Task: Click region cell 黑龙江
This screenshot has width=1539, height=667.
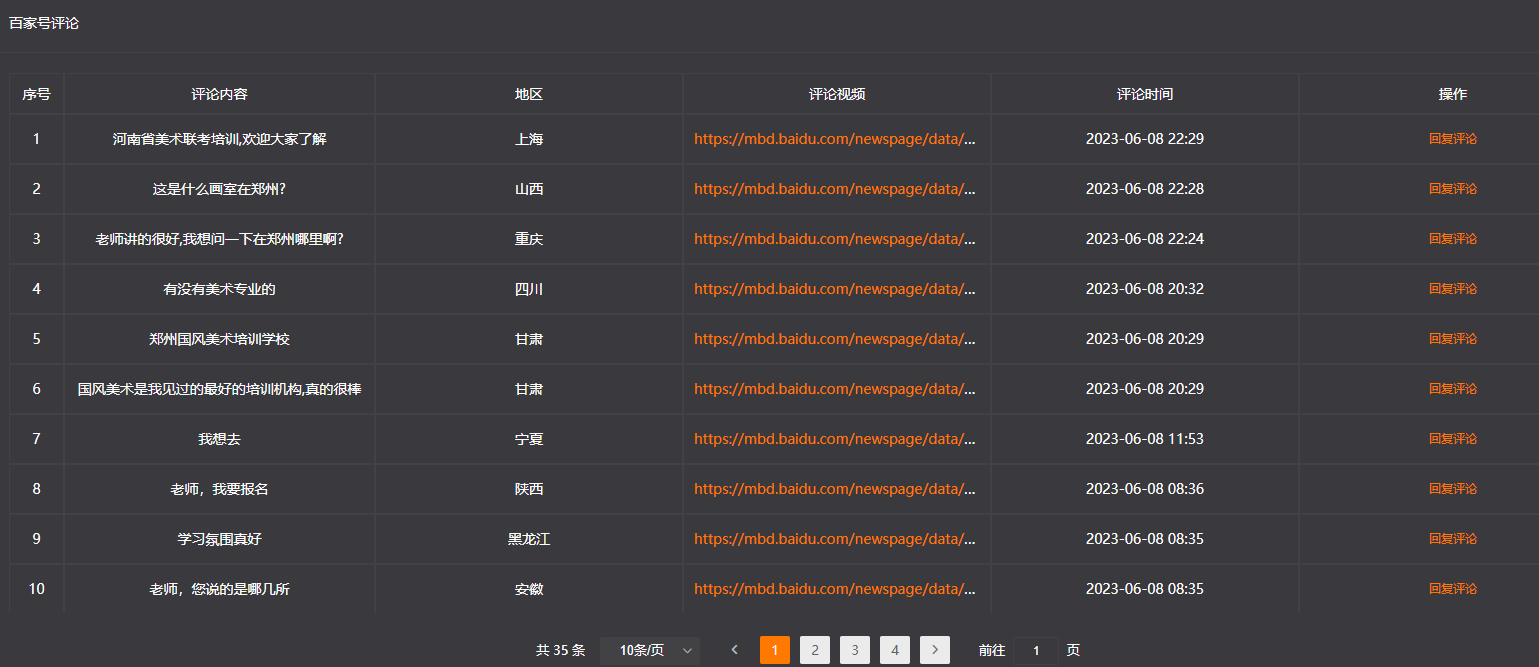Action: pos(529,539)
